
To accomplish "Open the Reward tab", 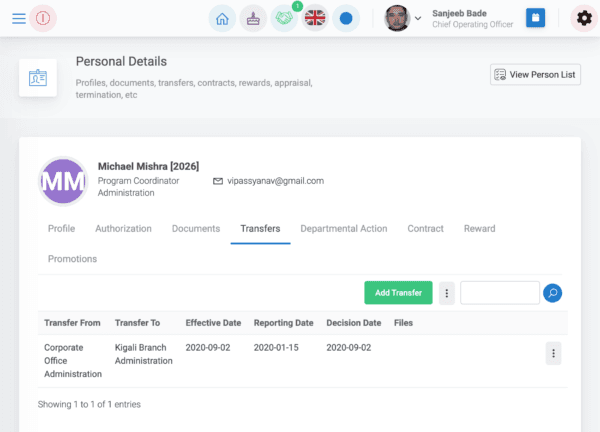I will click(479, 228).
